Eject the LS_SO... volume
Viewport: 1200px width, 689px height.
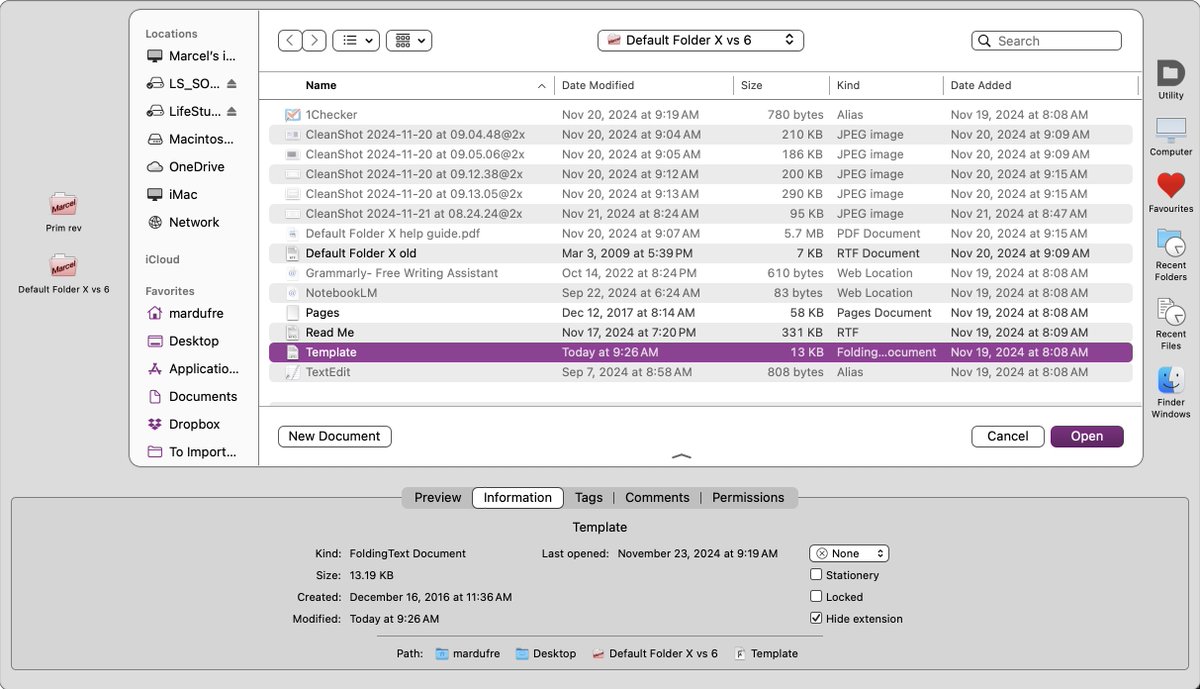232,83
